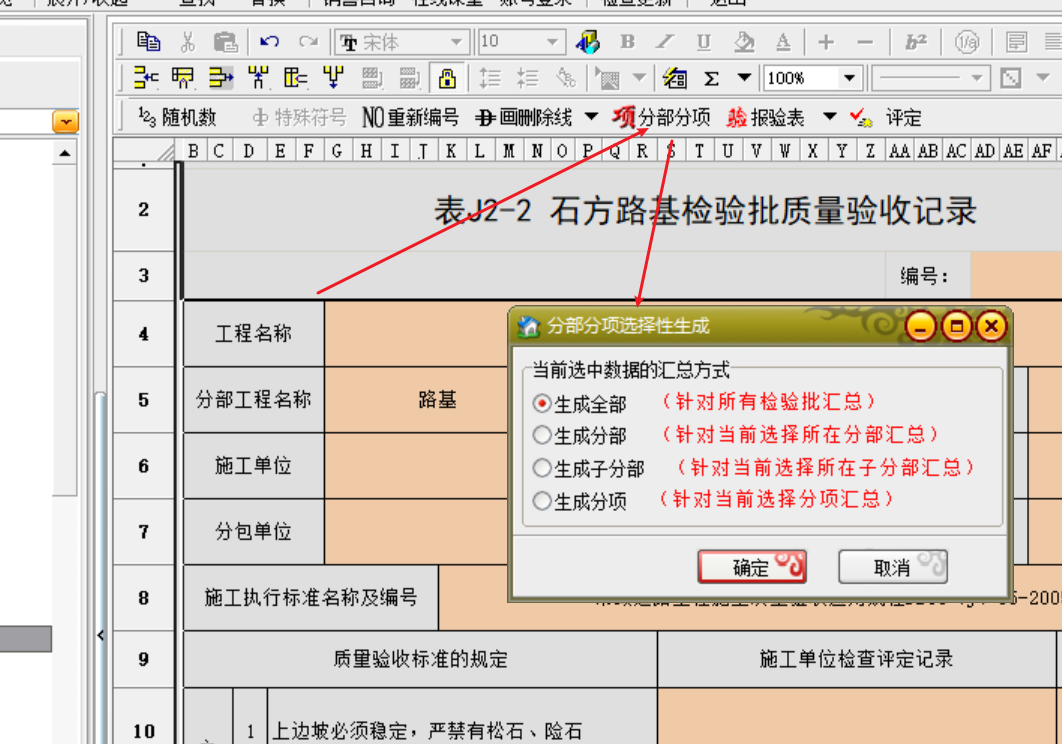The width and height of the screenshot is (1062, 744).
Task: Click the 重新编号 toolbar button
Action: point(410,118)
